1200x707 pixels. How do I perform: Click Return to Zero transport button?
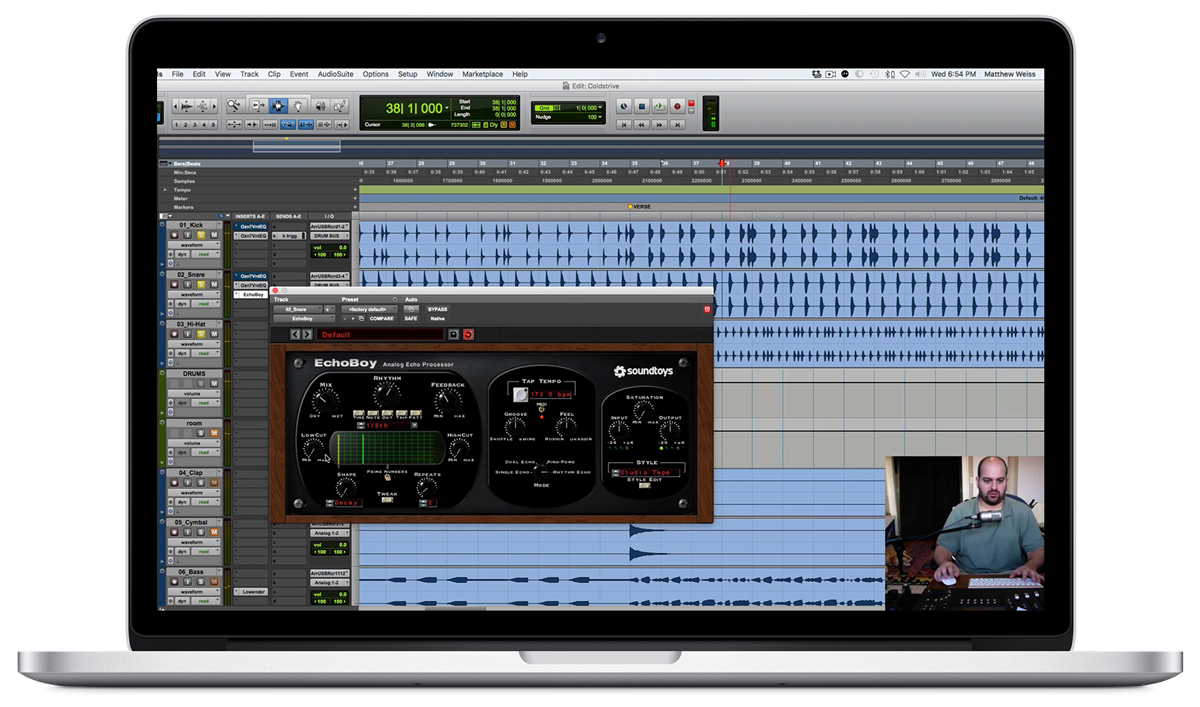(x=623, y=124)
